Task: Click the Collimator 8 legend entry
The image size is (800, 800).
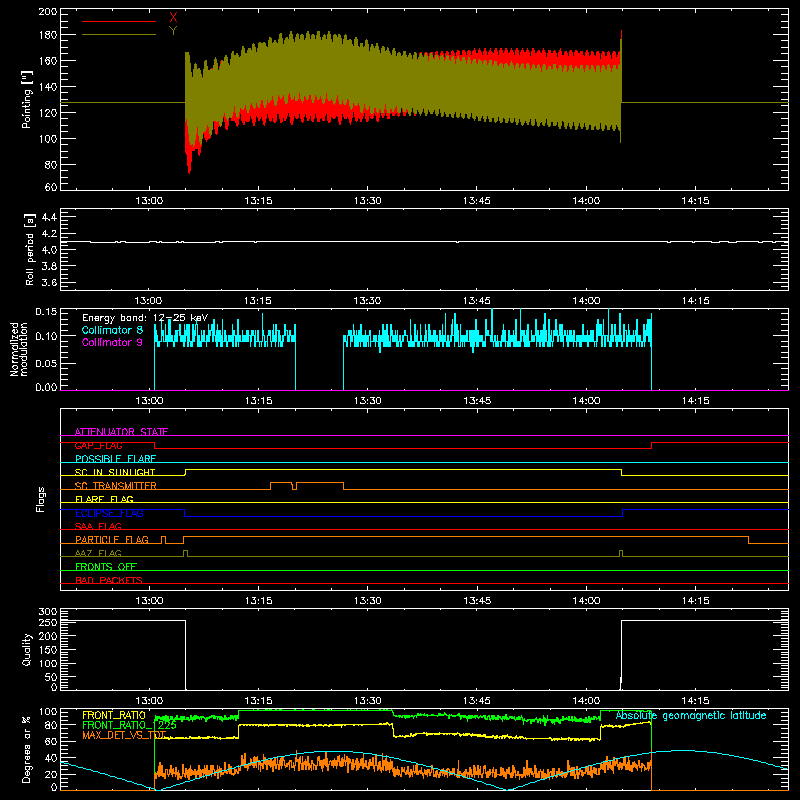Action: (x=112, y=330)
